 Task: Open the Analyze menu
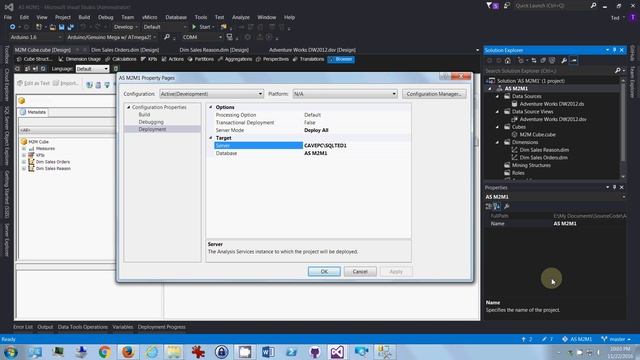tap(241, 17)
